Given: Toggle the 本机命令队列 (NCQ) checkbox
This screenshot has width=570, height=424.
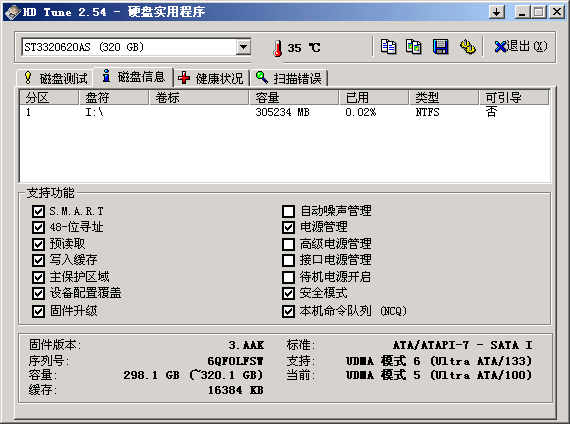Looking at the screenshot, I should [x=288, y=311].
